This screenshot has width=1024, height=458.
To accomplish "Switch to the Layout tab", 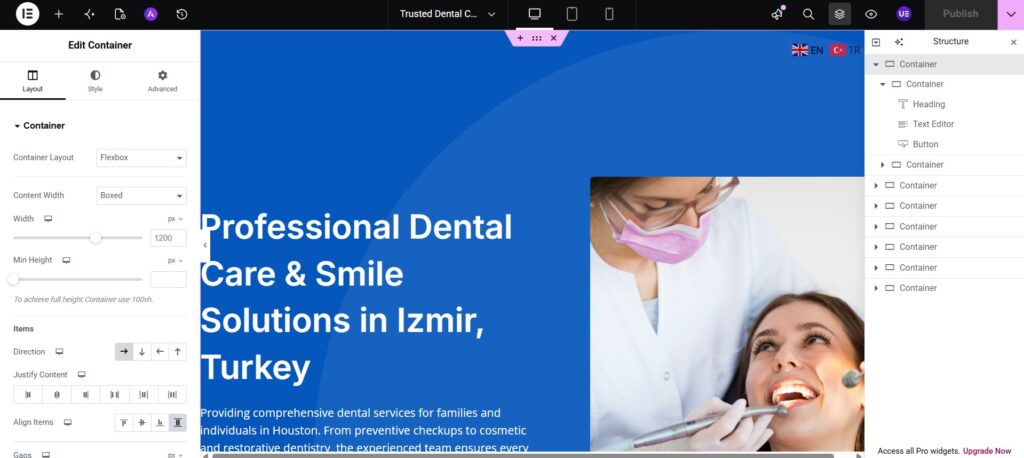I will click(x=33, y=81).
